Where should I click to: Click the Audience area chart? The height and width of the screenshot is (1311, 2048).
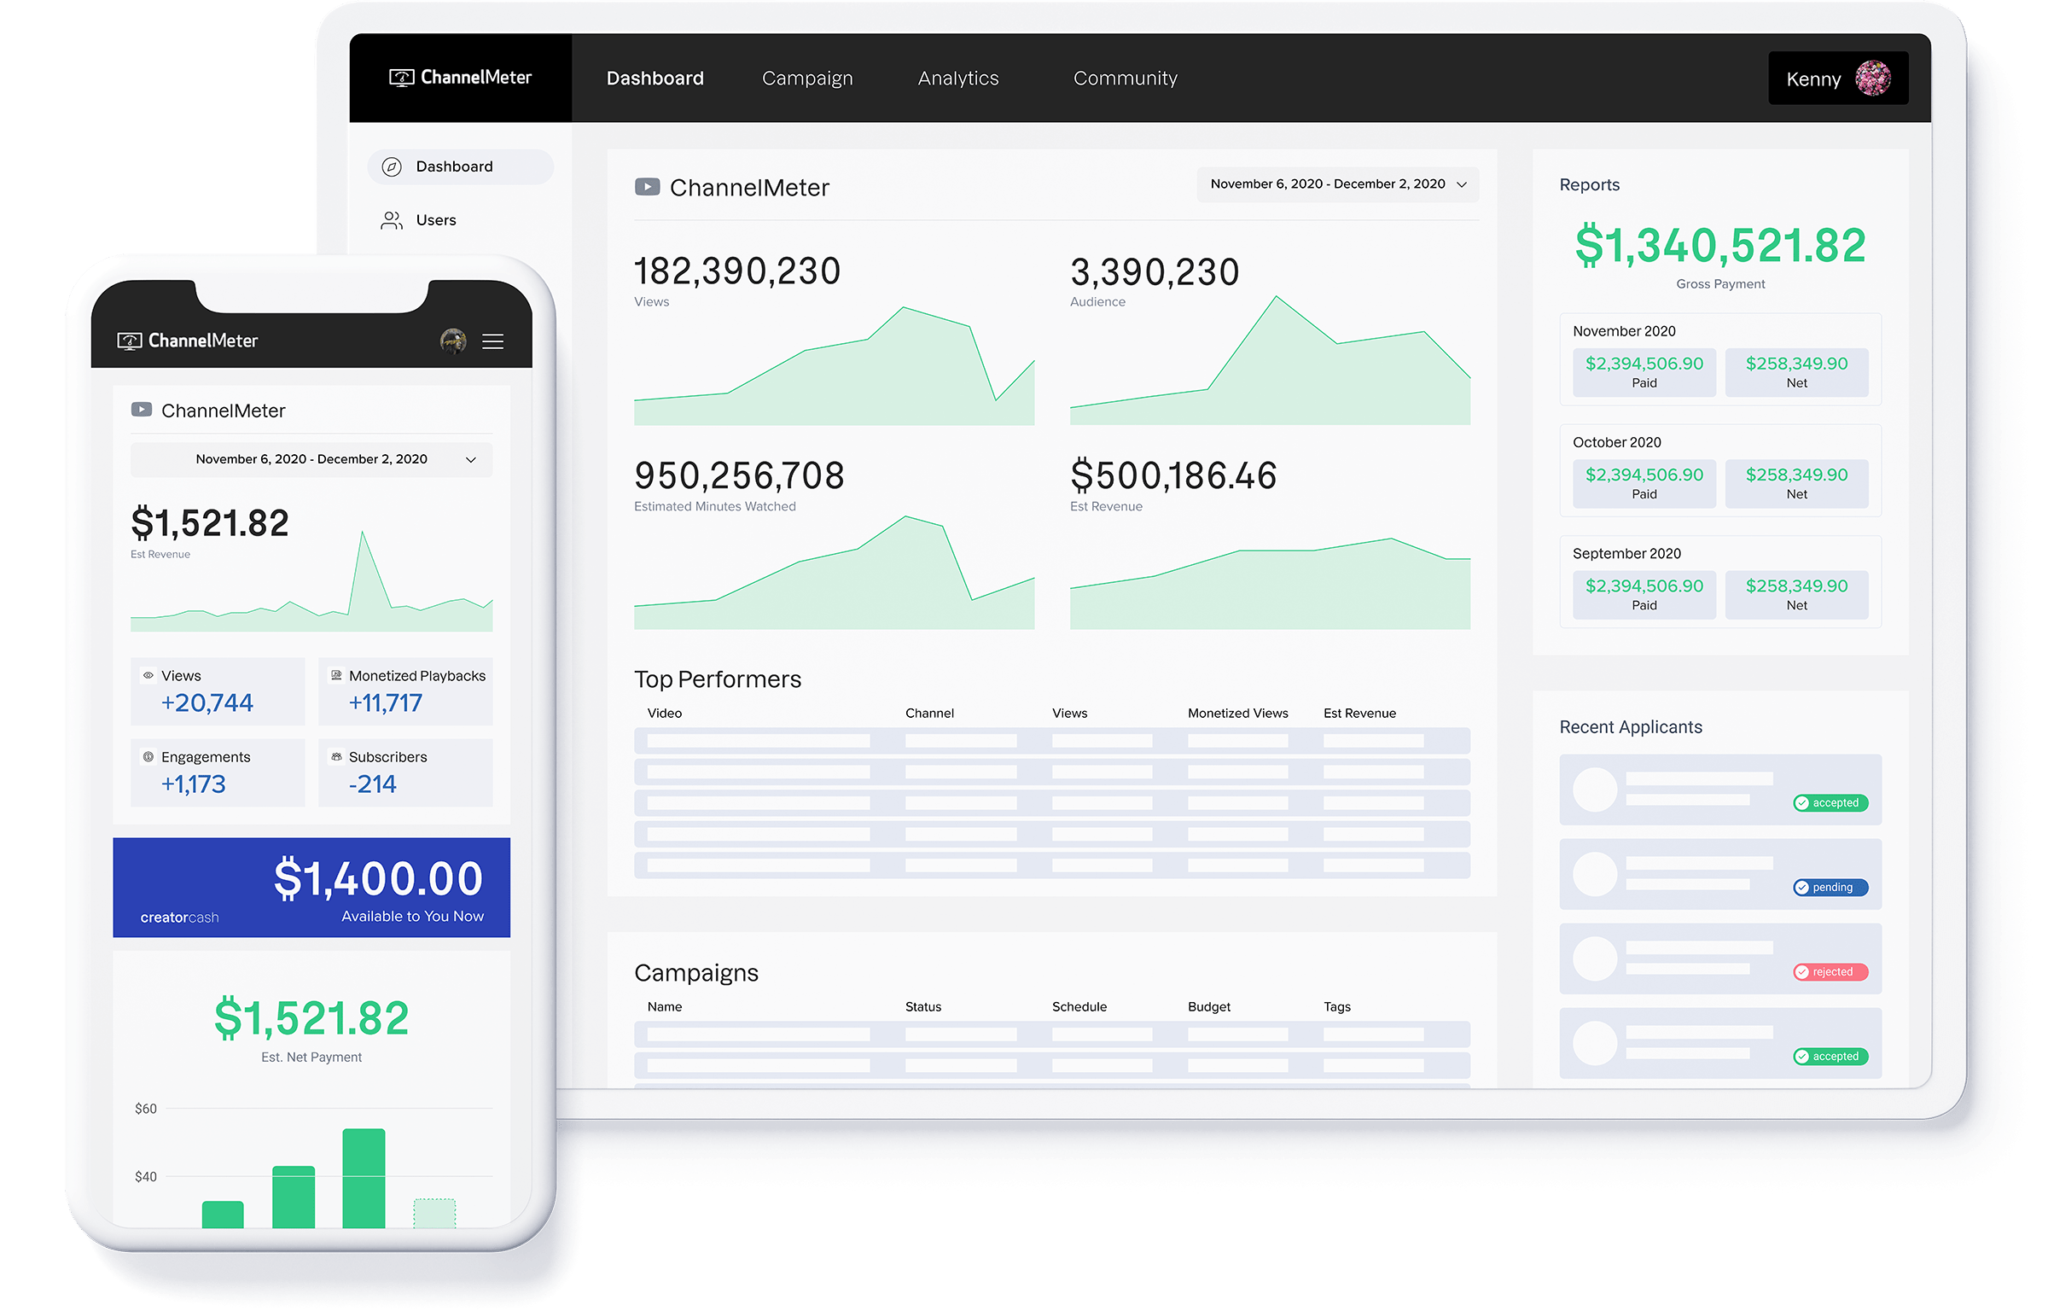point(1270,360)
